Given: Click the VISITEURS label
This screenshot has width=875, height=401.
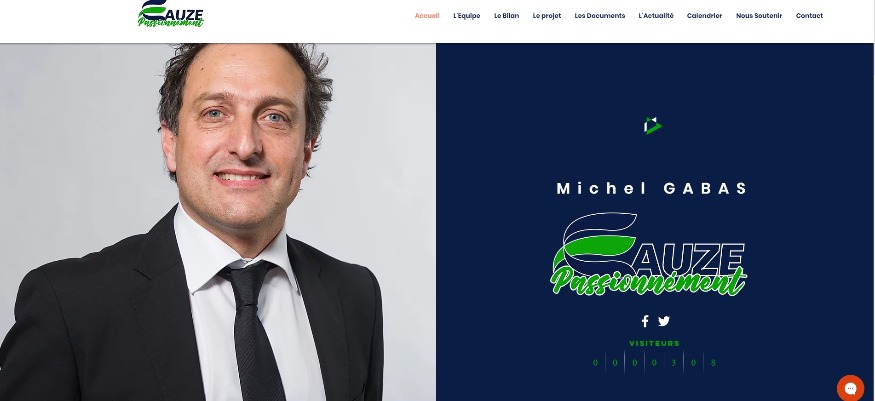Looking at the screenshot, I should [654, 344].
